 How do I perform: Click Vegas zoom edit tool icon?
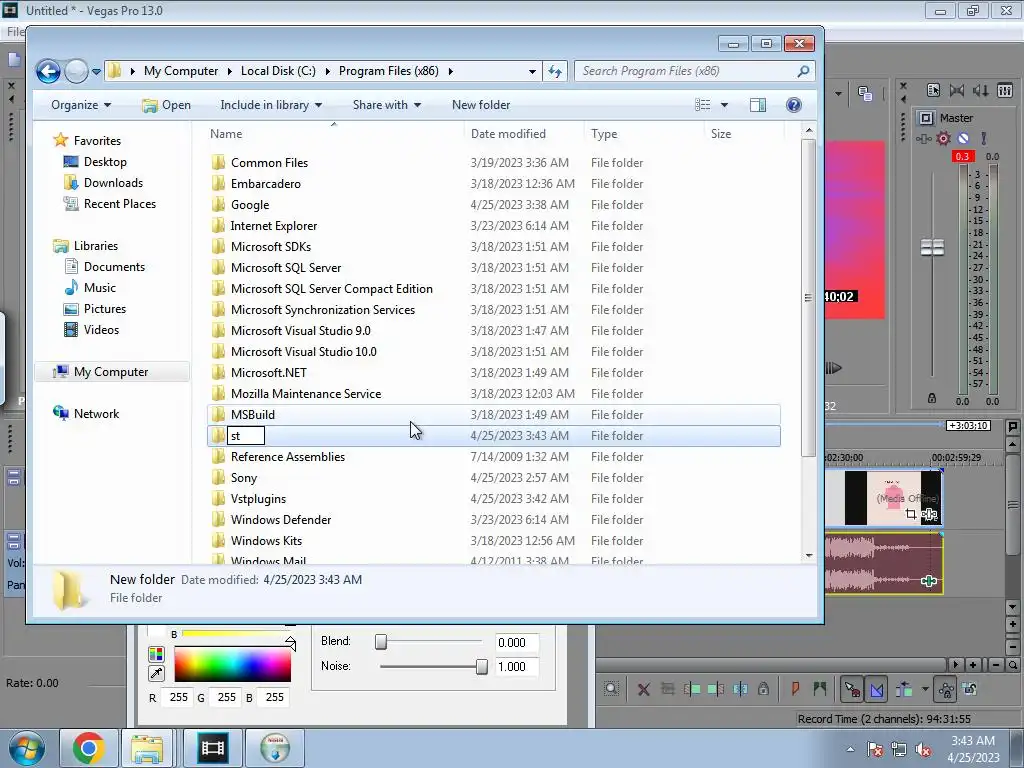[611, 689]
